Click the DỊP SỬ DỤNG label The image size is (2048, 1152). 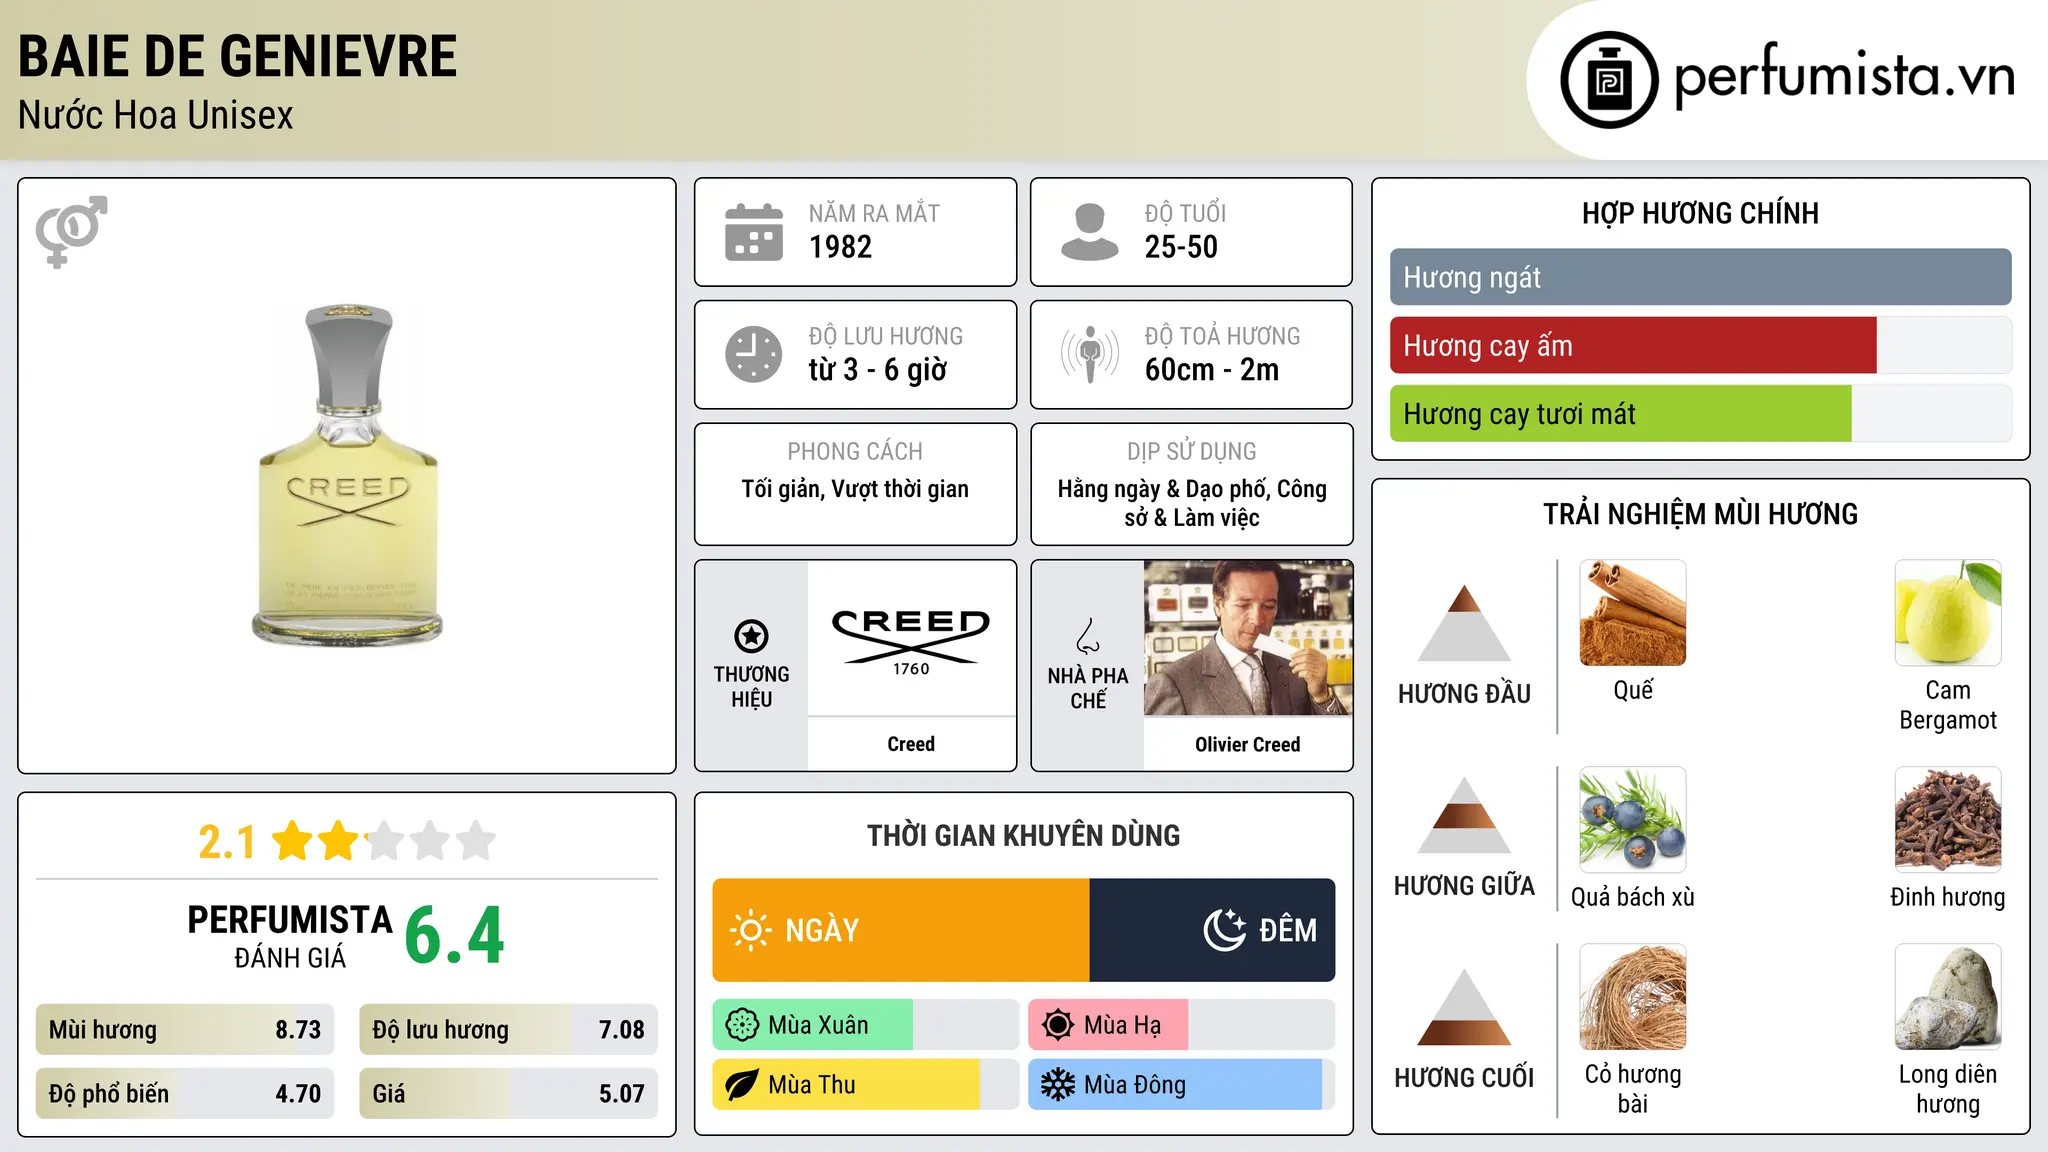point(1192,452)
